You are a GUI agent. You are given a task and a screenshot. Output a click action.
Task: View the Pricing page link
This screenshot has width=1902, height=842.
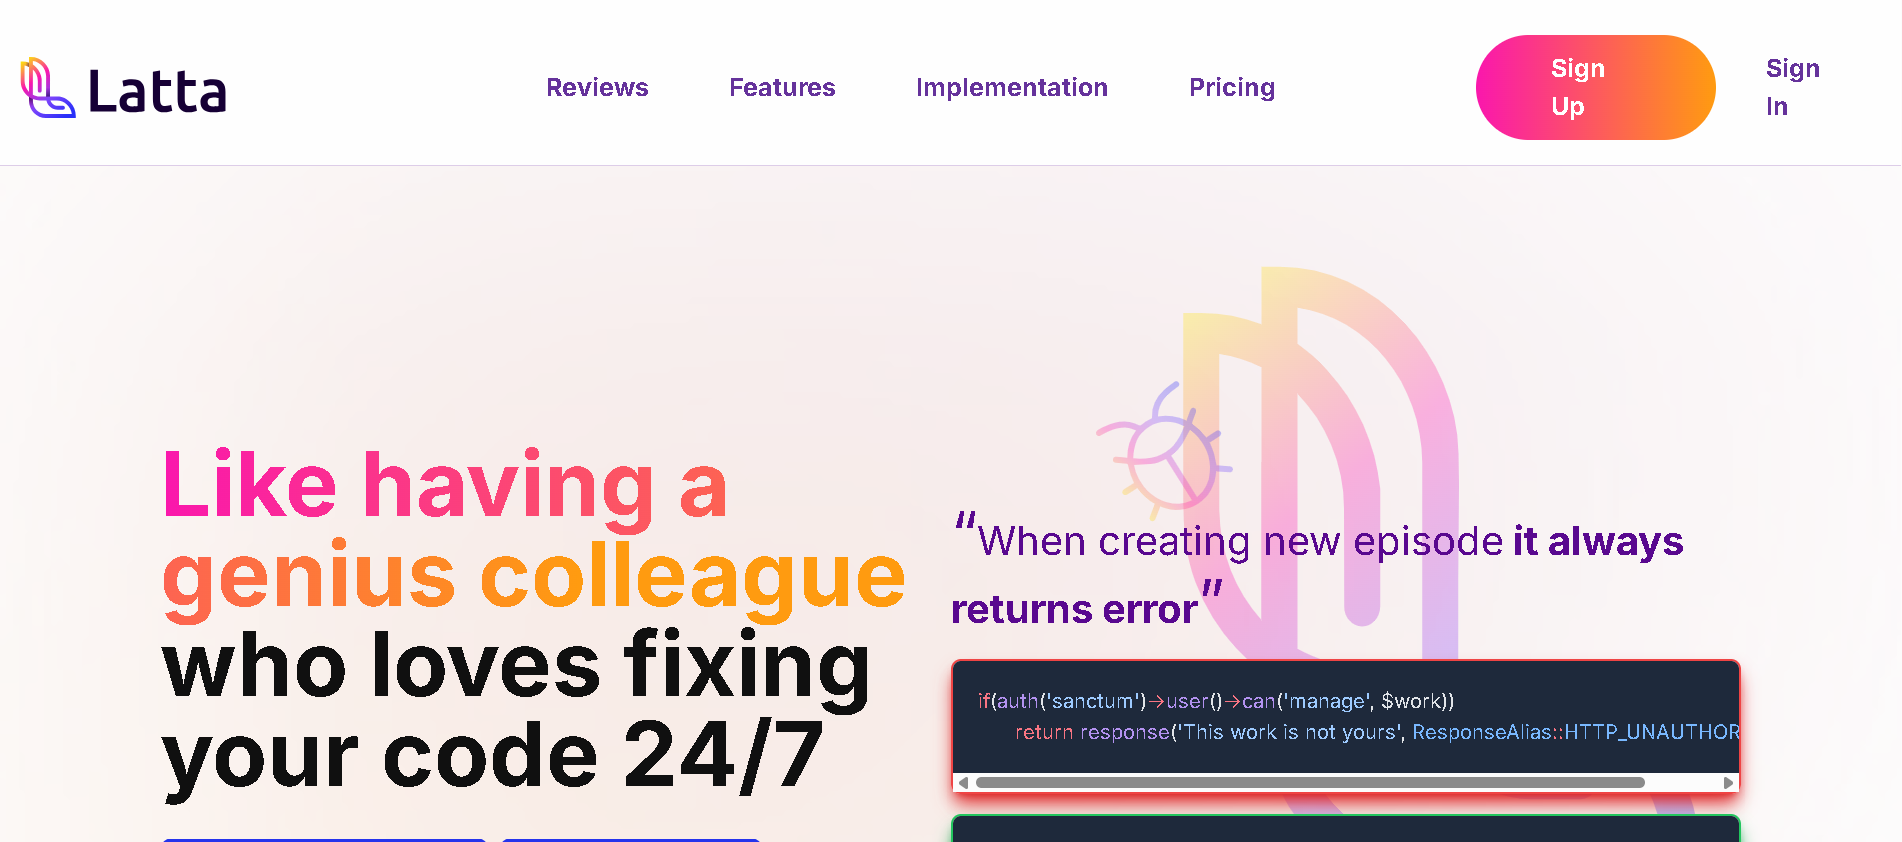(1232, 87)
